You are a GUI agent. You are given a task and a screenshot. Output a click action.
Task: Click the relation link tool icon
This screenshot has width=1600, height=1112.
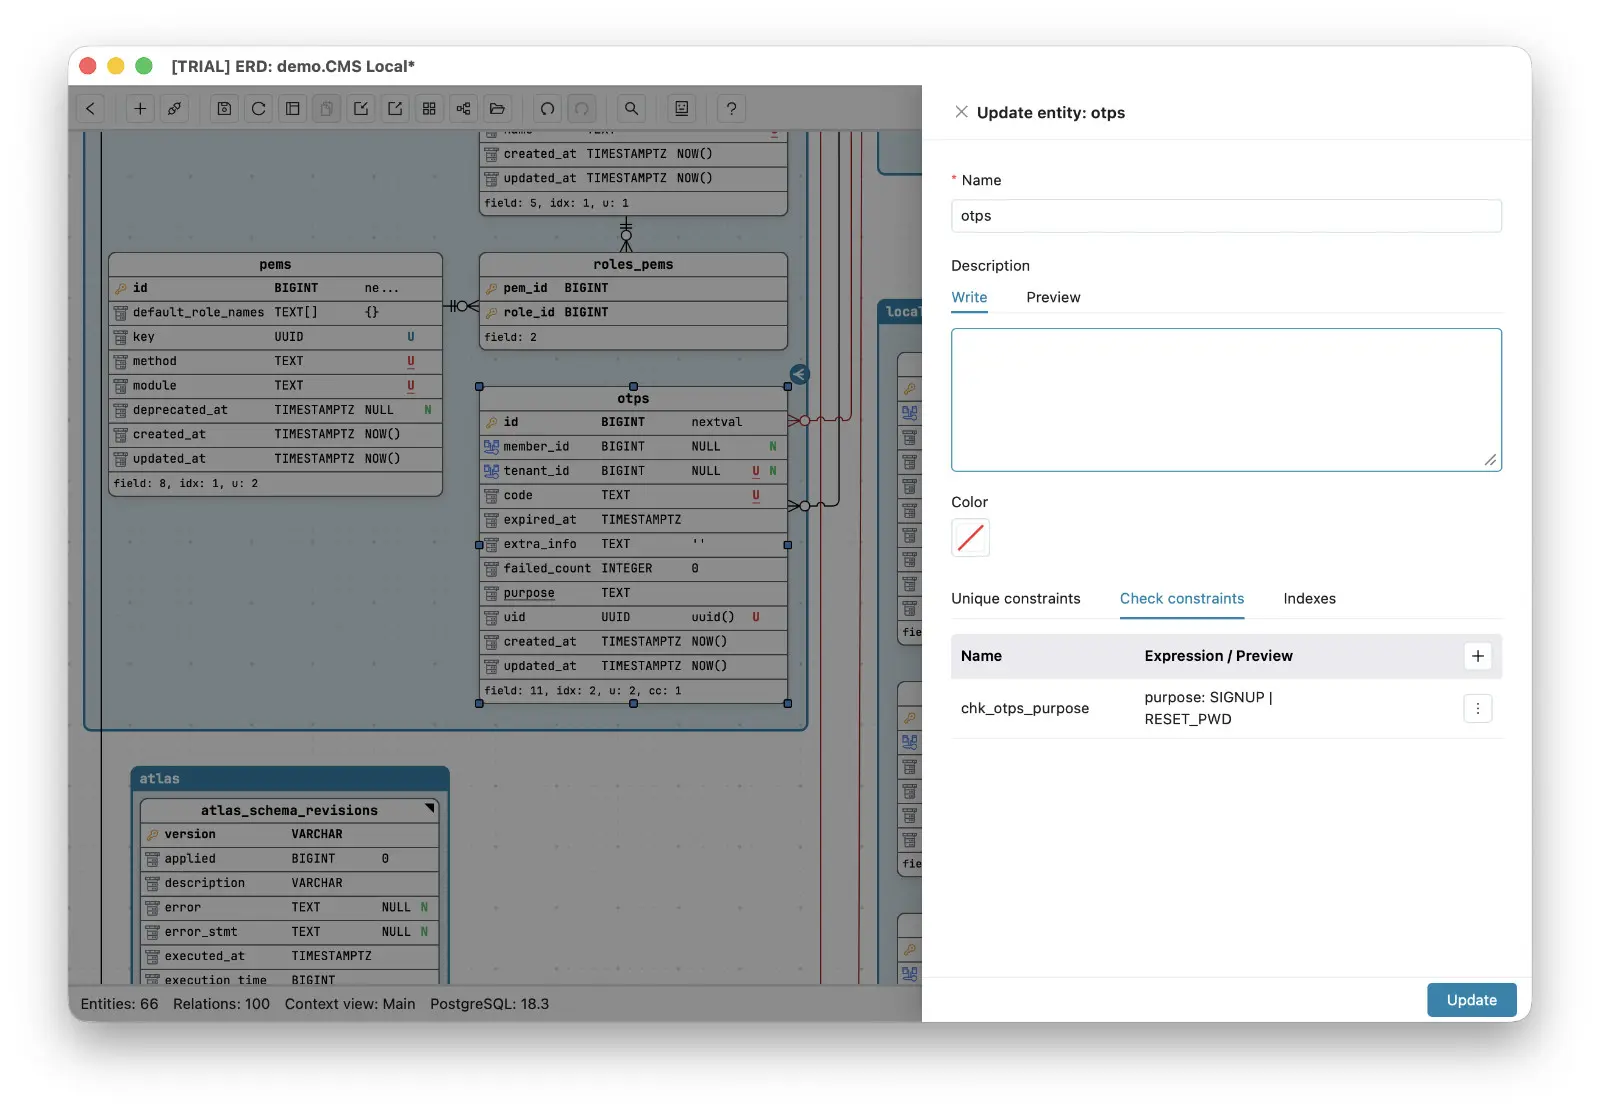click(x=174, y=109)
